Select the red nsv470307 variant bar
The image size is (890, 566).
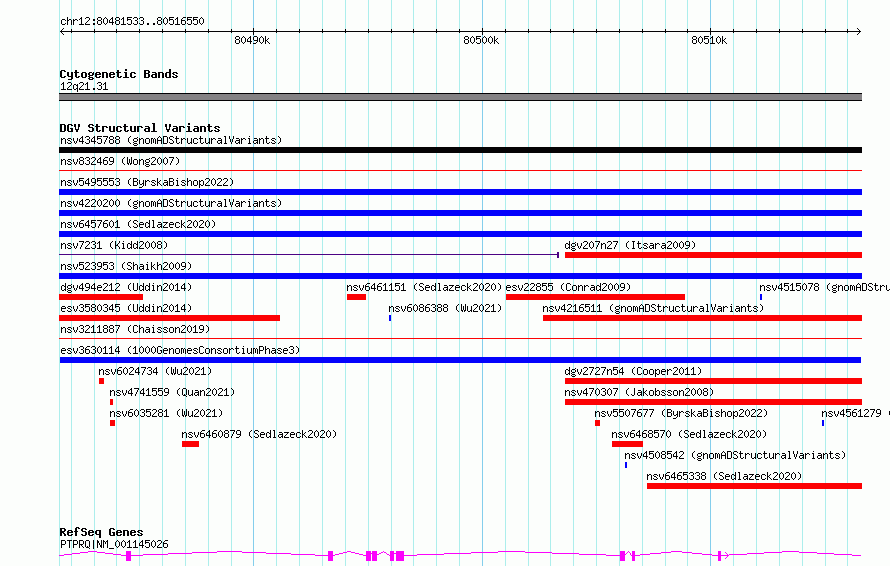pos(713,403)
